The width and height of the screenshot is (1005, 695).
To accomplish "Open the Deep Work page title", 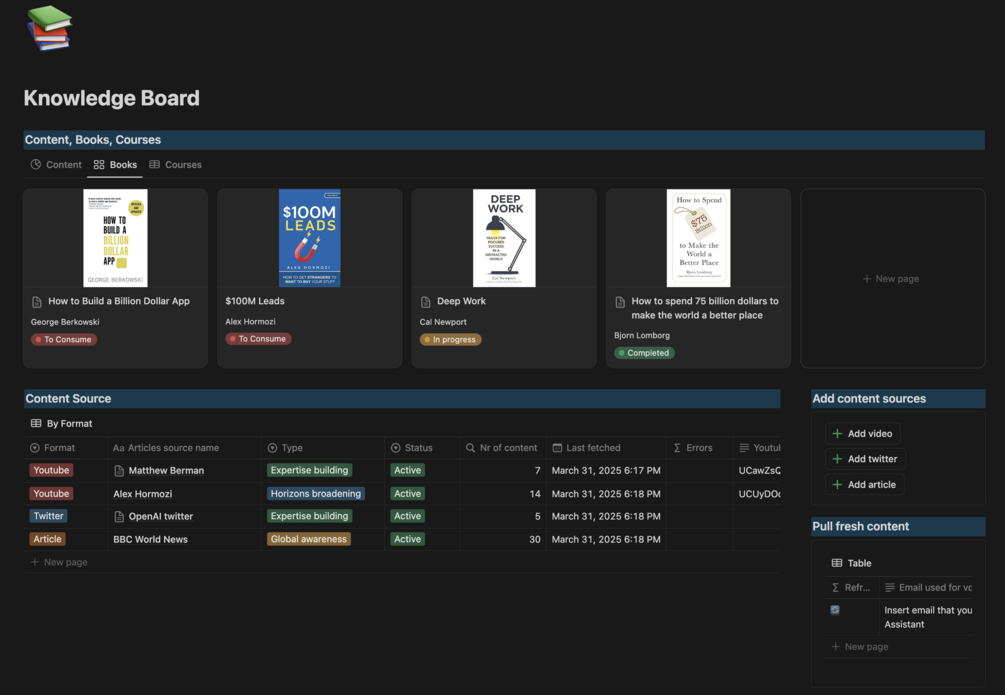I will pyautogui.click(x=461, y=301).
